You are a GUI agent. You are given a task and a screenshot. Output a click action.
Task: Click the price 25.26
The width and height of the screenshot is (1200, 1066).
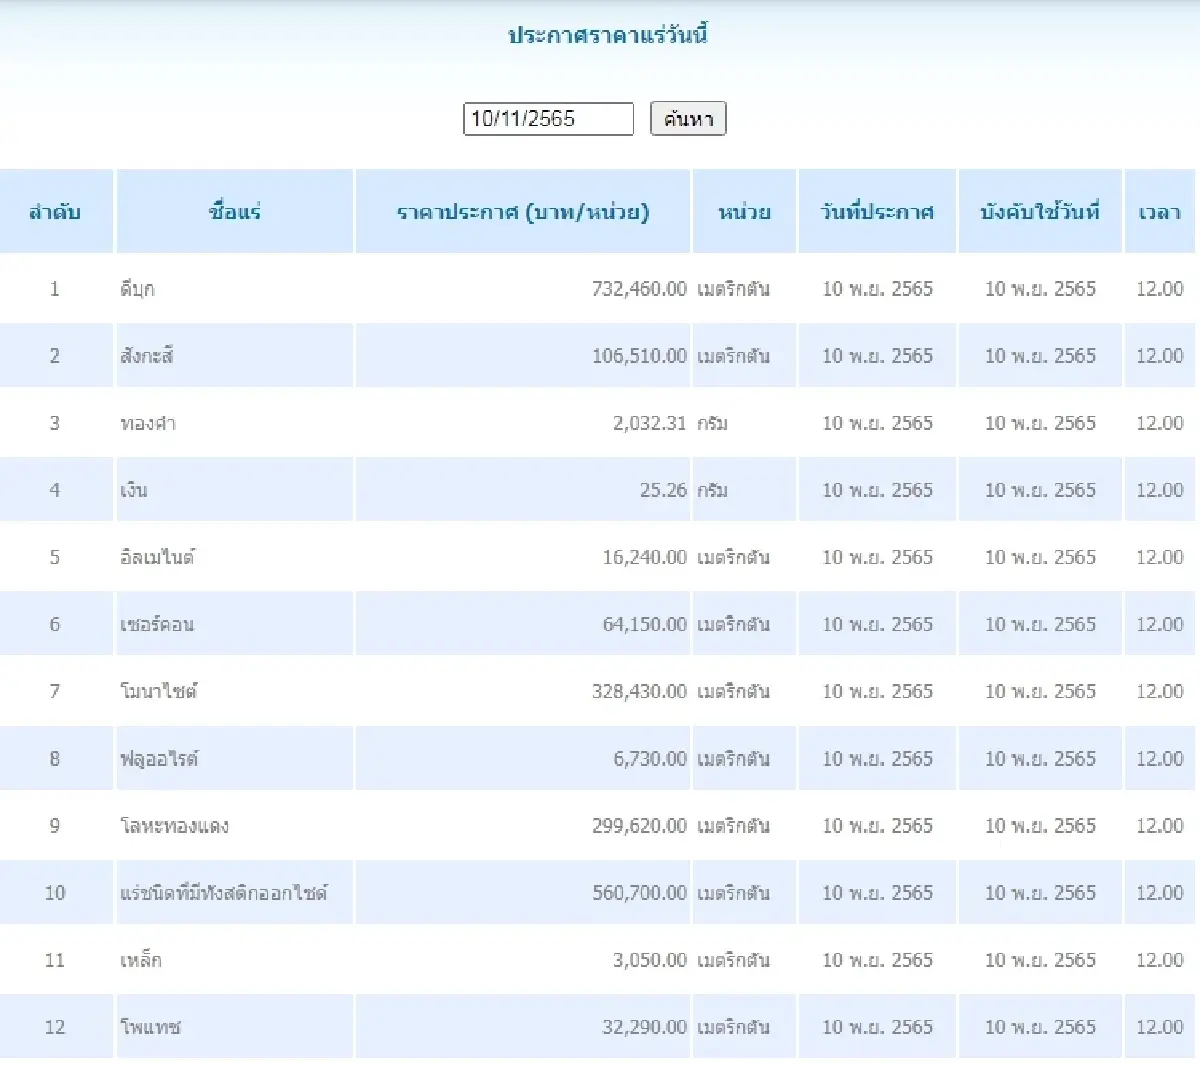[664, 490]
